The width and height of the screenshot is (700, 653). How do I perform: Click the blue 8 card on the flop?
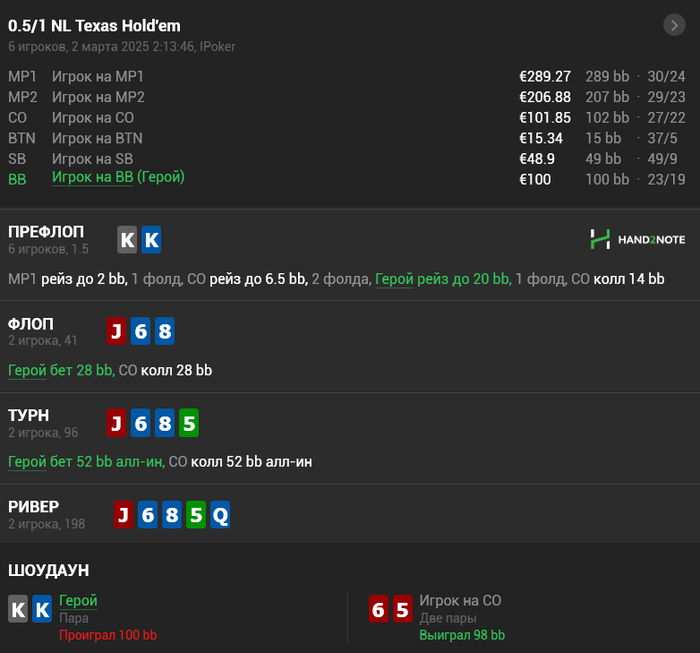click(165, 331)
